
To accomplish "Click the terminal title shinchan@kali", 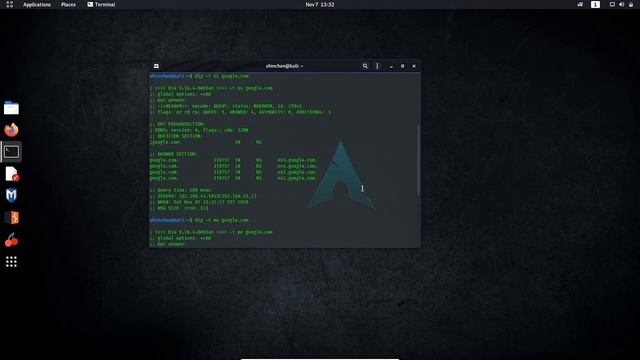I will pos(284,66).
